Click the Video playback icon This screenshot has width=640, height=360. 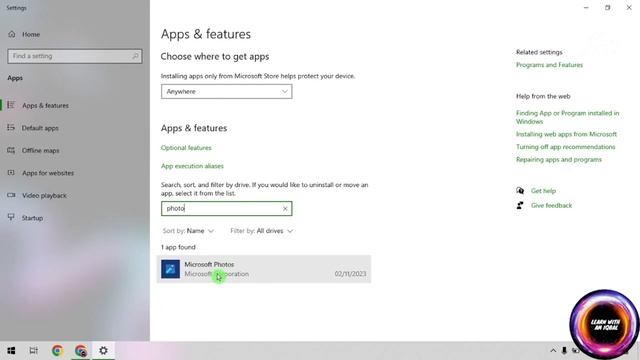(11, 195)
